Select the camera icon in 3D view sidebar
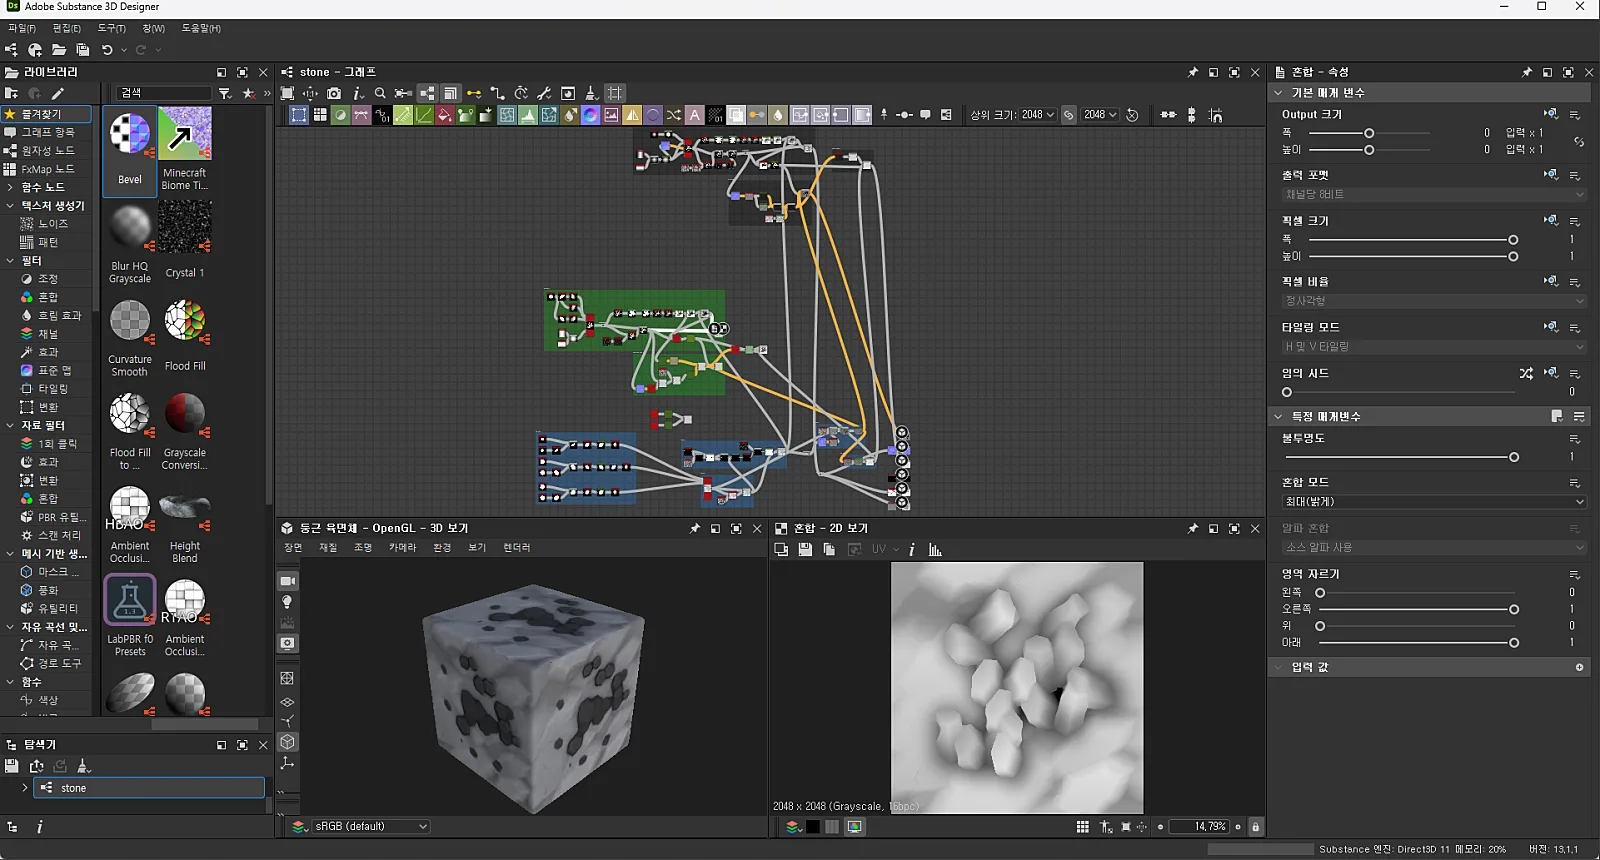The height and width of the screenshot is (860, 1600). coord(288,581)
